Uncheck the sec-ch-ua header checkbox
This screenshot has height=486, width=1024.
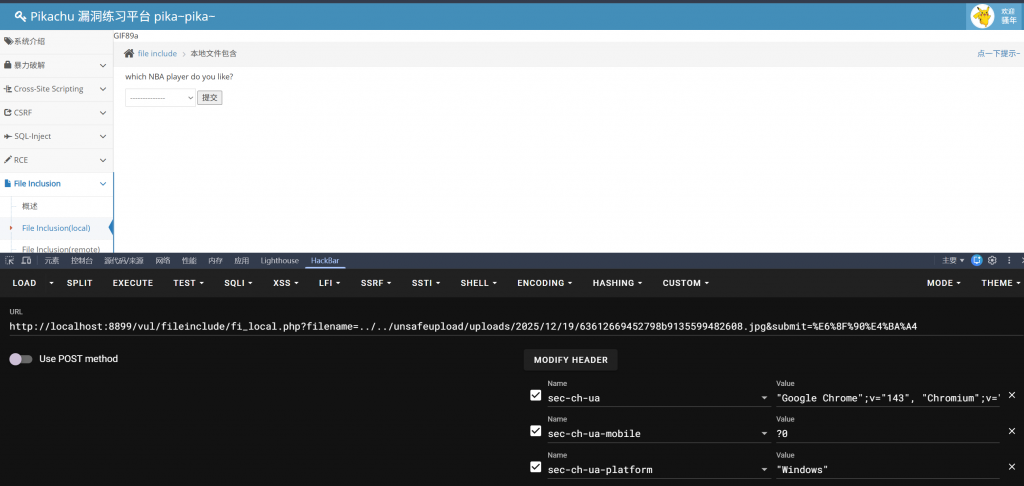coord(536,395)
